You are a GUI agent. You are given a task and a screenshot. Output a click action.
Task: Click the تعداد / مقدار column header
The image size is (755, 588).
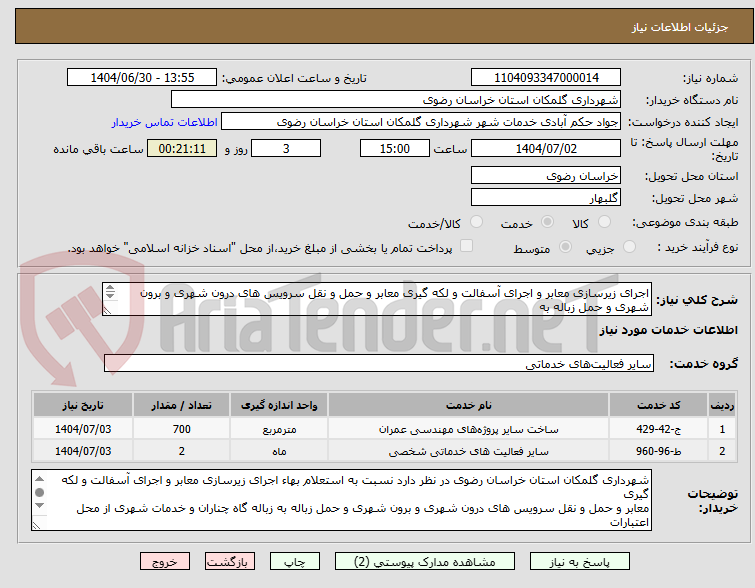pos(182,405)
